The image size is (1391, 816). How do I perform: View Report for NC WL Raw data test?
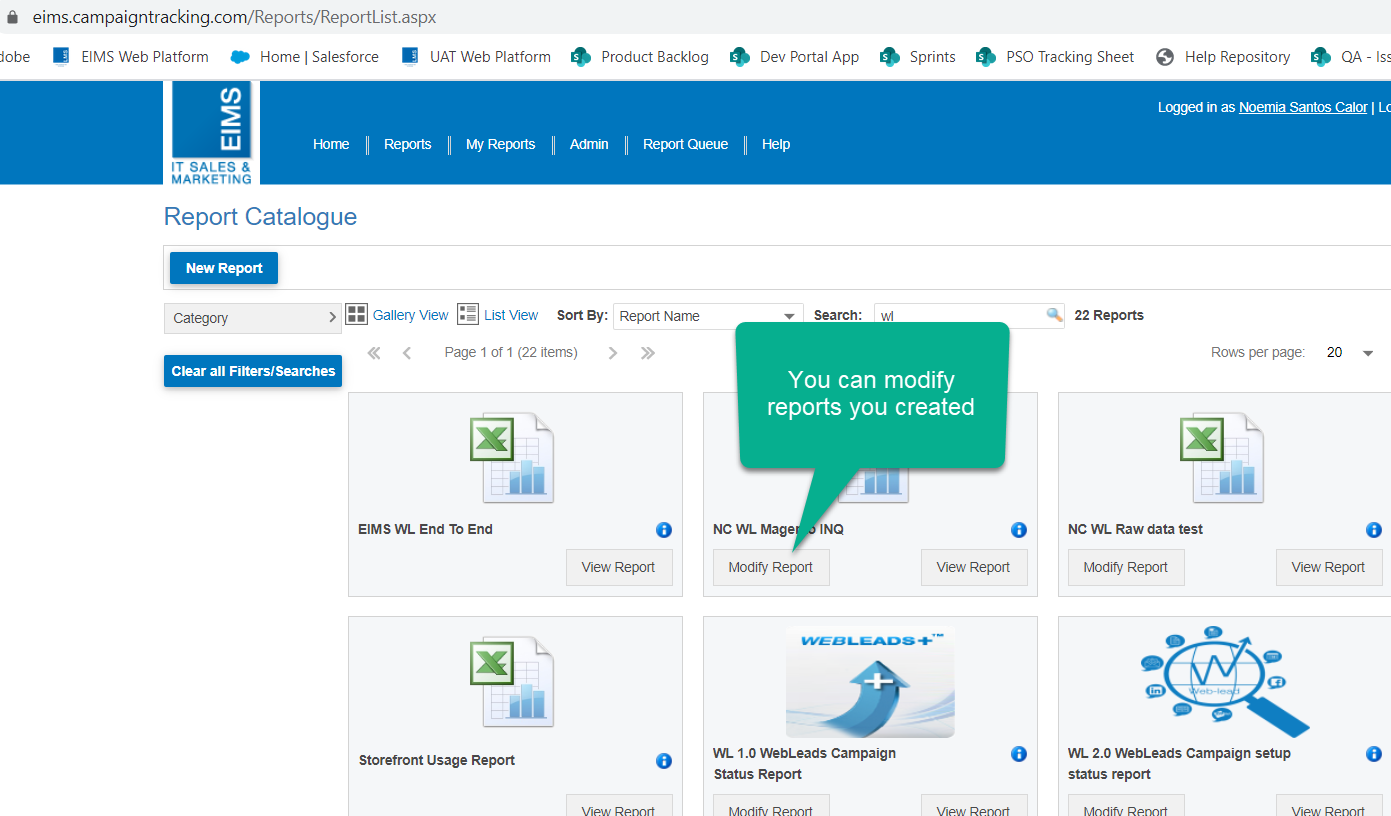(1329, 567)
